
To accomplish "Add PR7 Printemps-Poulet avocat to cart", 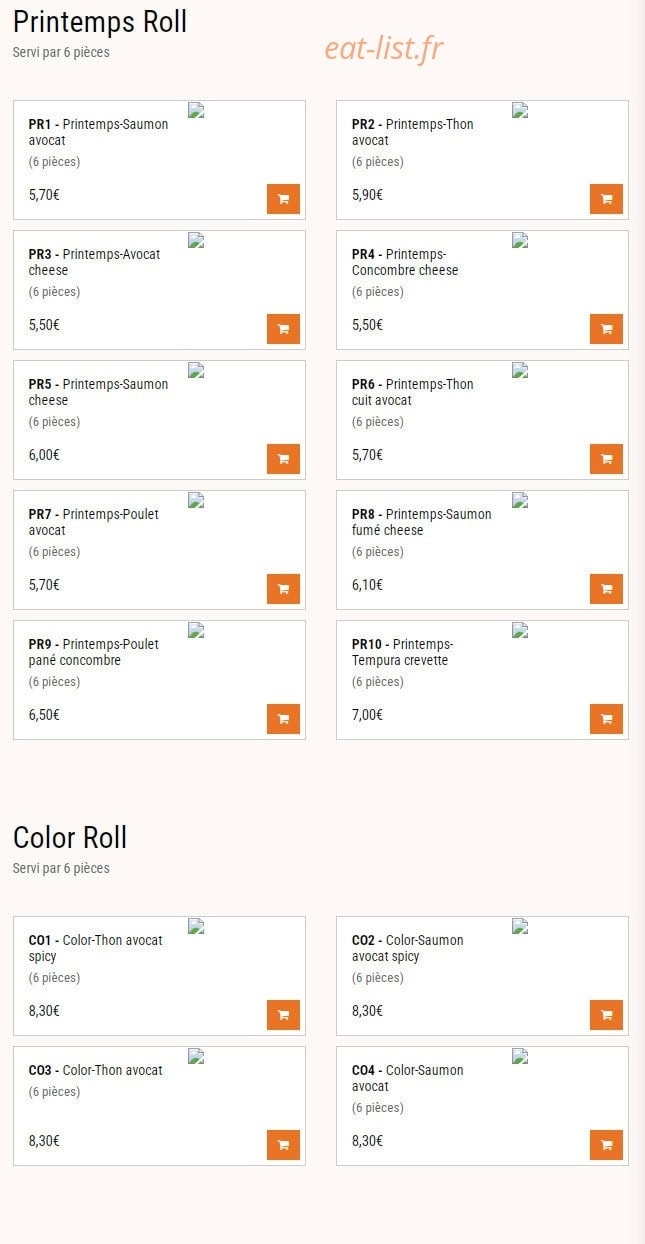I will (283, 589).
